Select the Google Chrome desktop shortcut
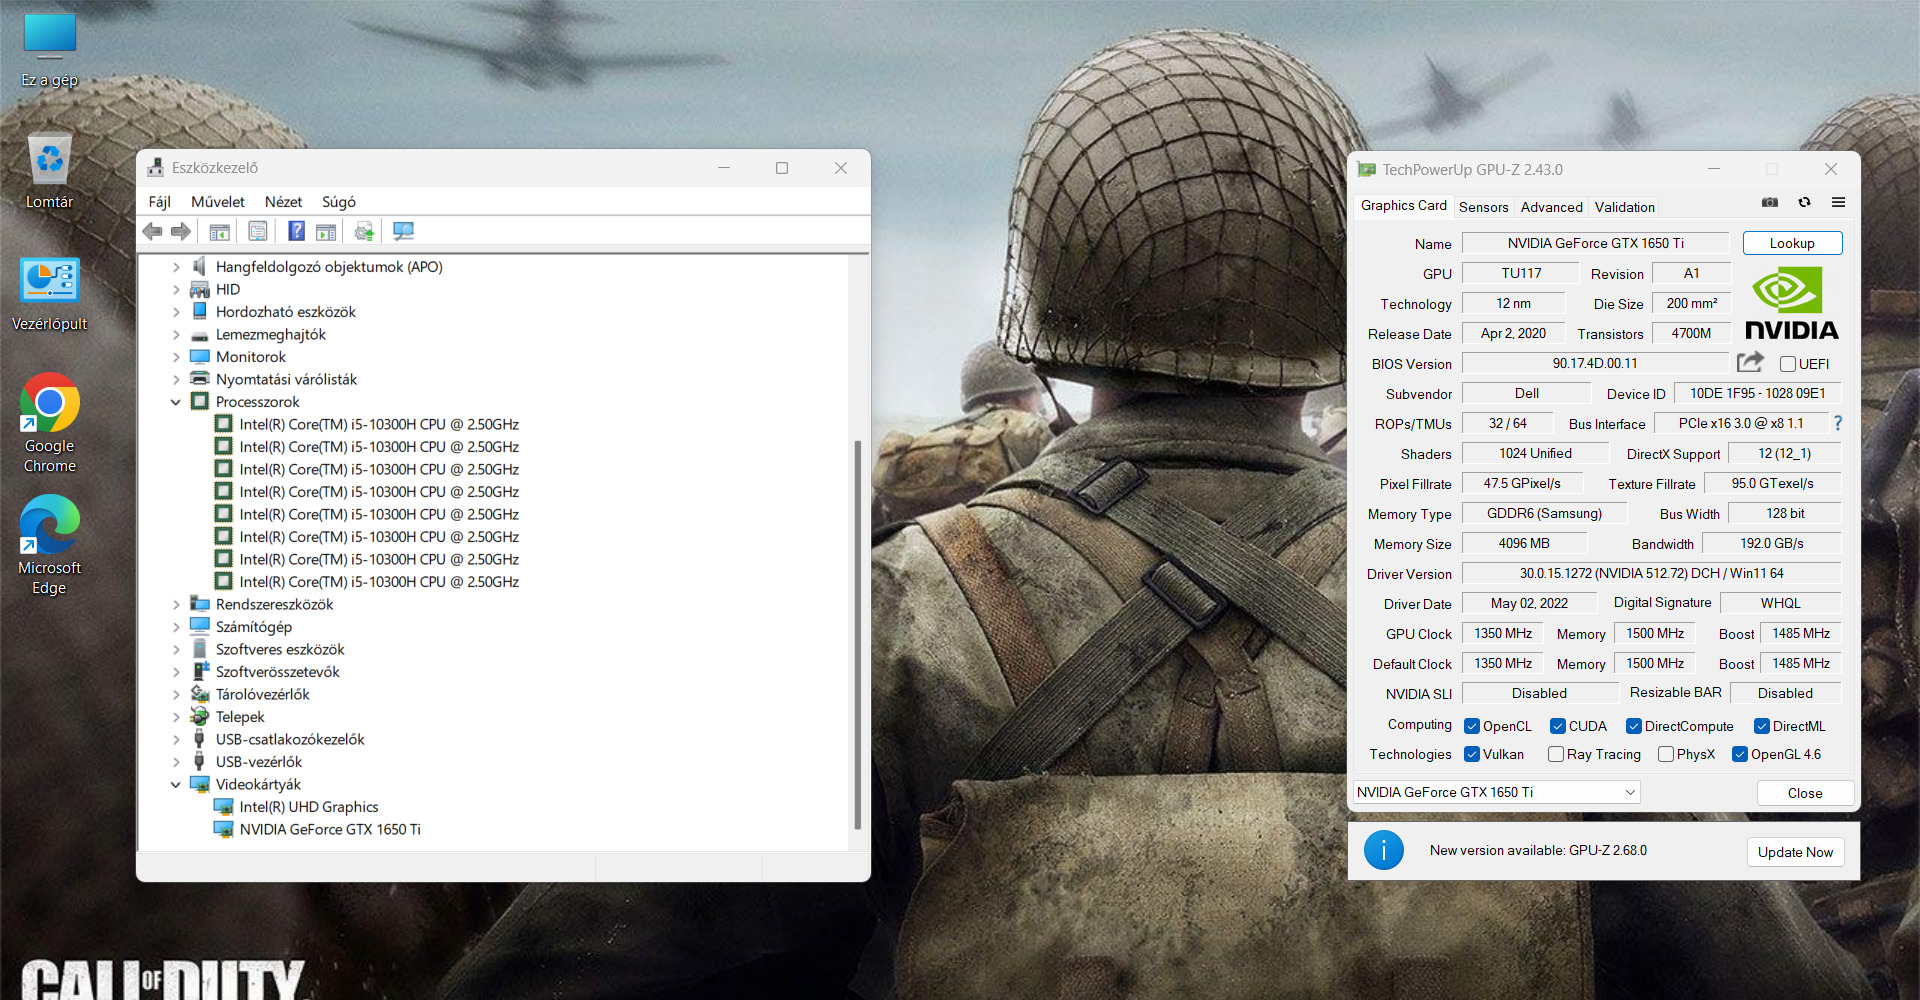The width and height of the screenshot is (1920, 1000). coord(50,423)
